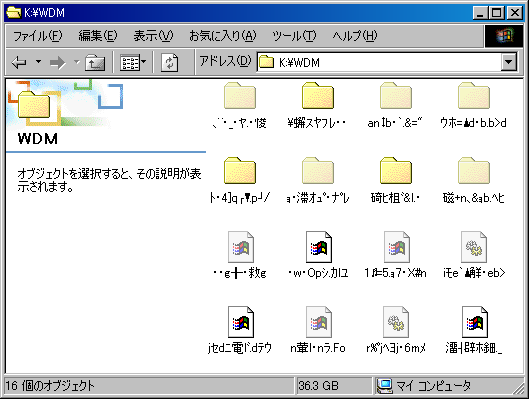Open the Forward button history dropdown arrow
The image size is (529, 399).
[77, 62]
